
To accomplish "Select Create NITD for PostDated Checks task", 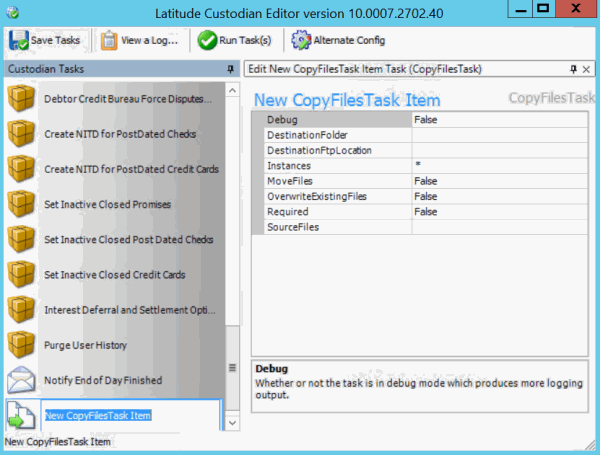I will [120, 134].
